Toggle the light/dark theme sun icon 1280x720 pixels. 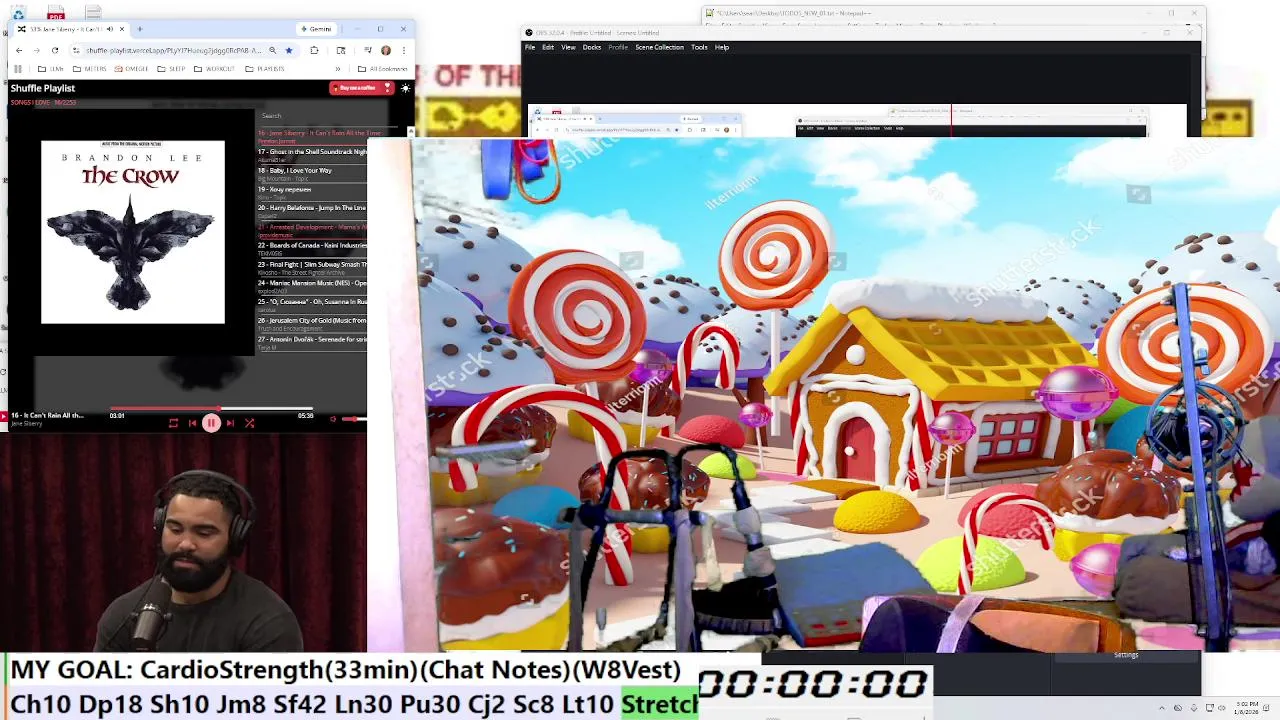pyautogui.click(x=405, y=88)
